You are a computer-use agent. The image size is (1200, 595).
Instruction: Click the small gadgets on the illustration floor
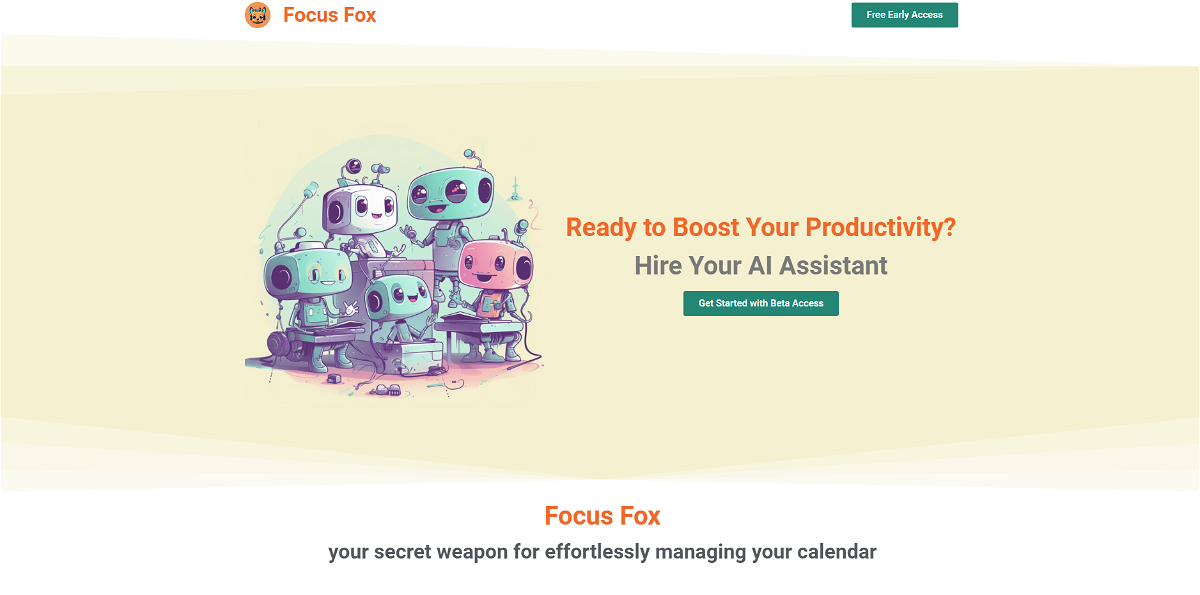(386, 389)
